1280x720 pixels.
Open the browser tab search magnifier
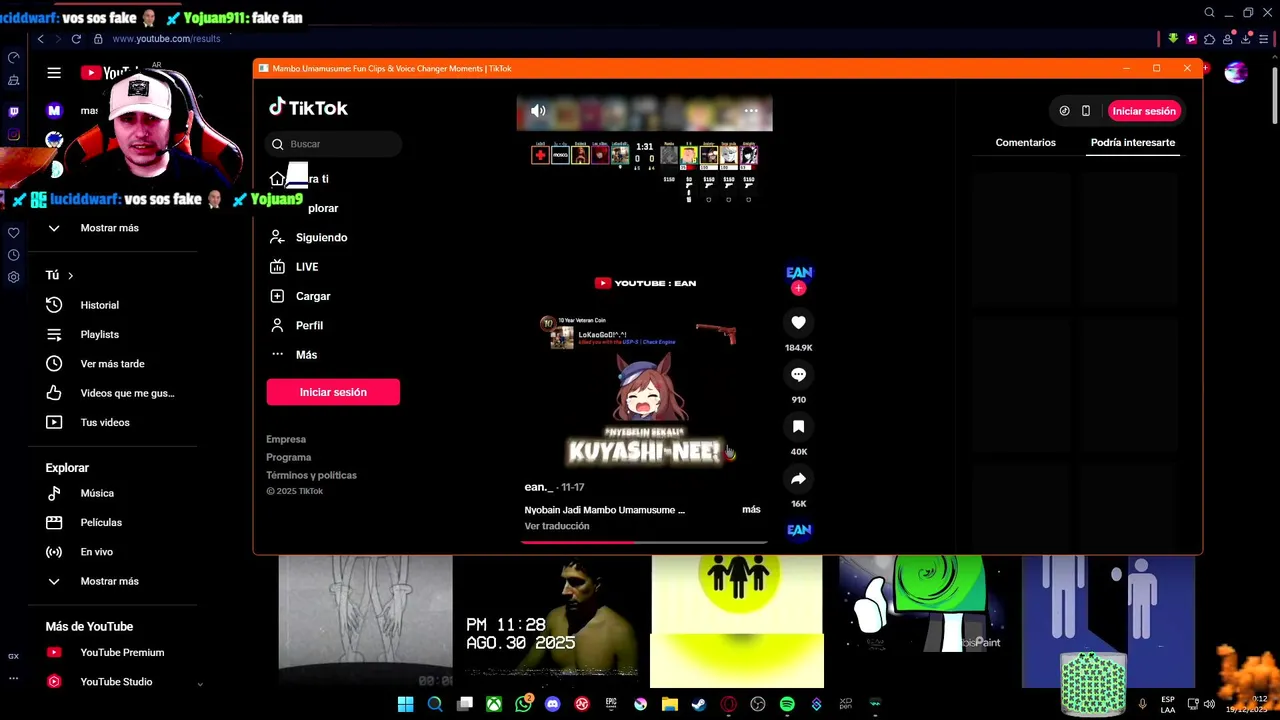[1209, 13]
